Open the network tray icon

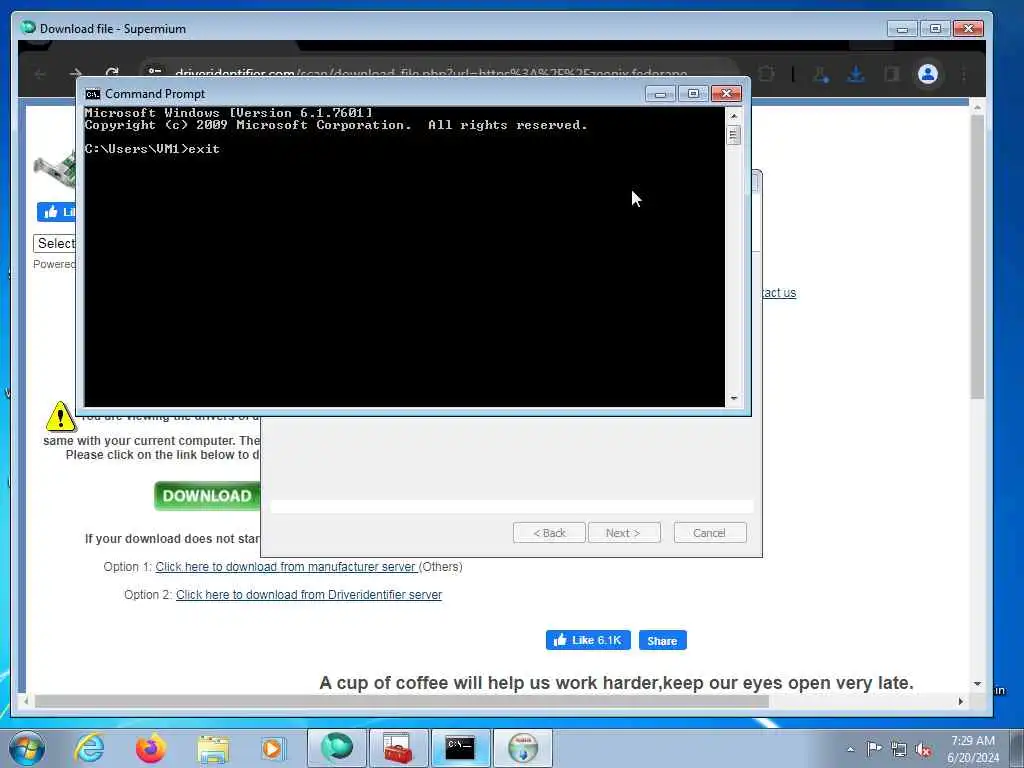click(x=899, y=749)
